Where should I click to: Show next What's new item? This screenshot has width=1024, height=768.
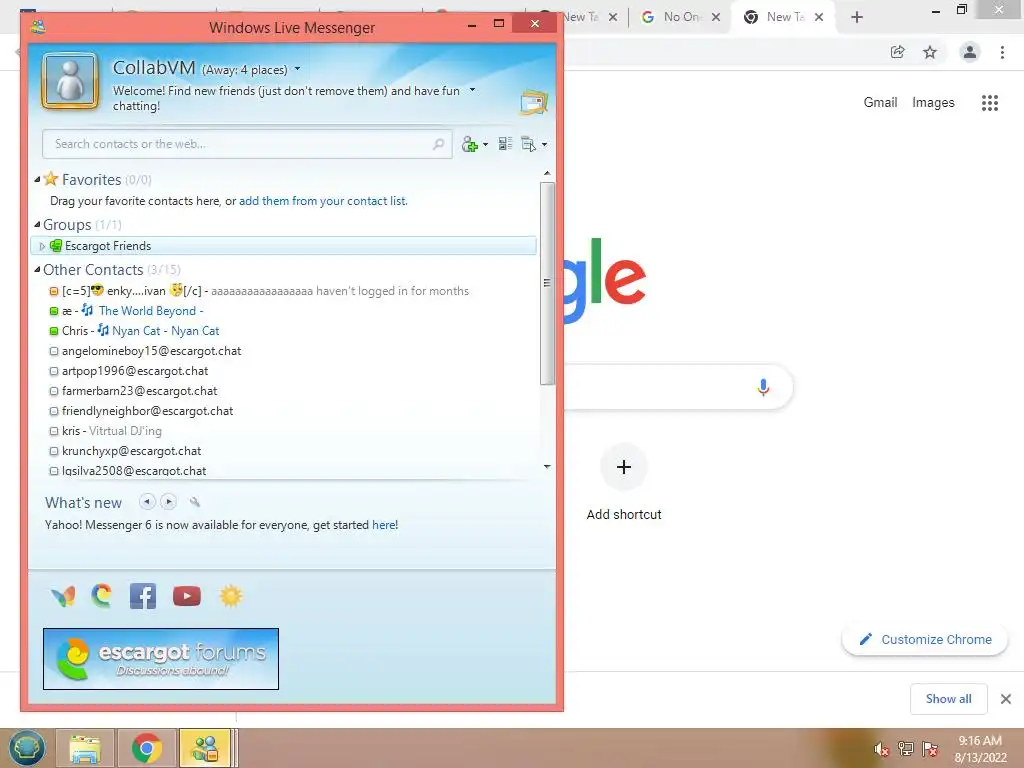(x=168, y=502)
